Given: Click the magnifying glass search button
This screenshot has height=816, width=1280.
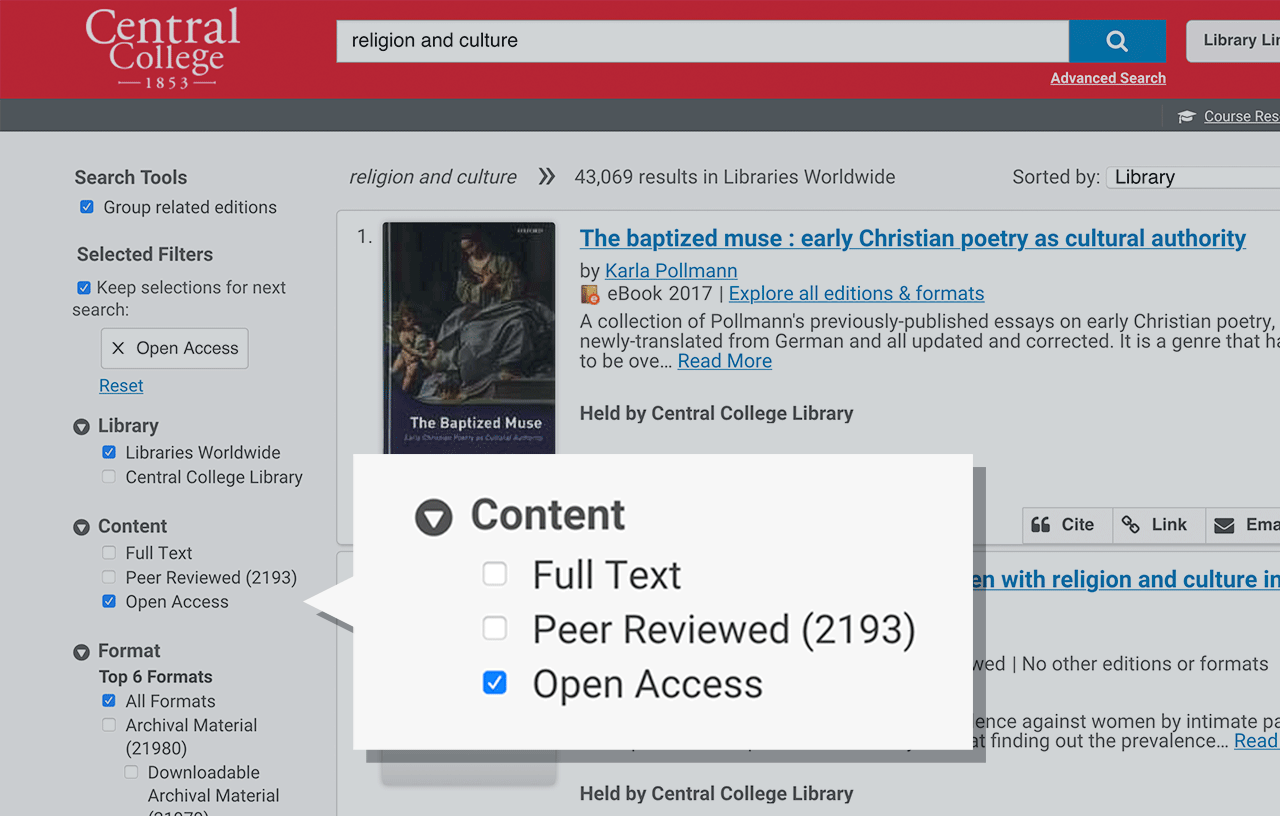Looking at the screenshot, I should pyautogui.click(x=1116, y=41).
